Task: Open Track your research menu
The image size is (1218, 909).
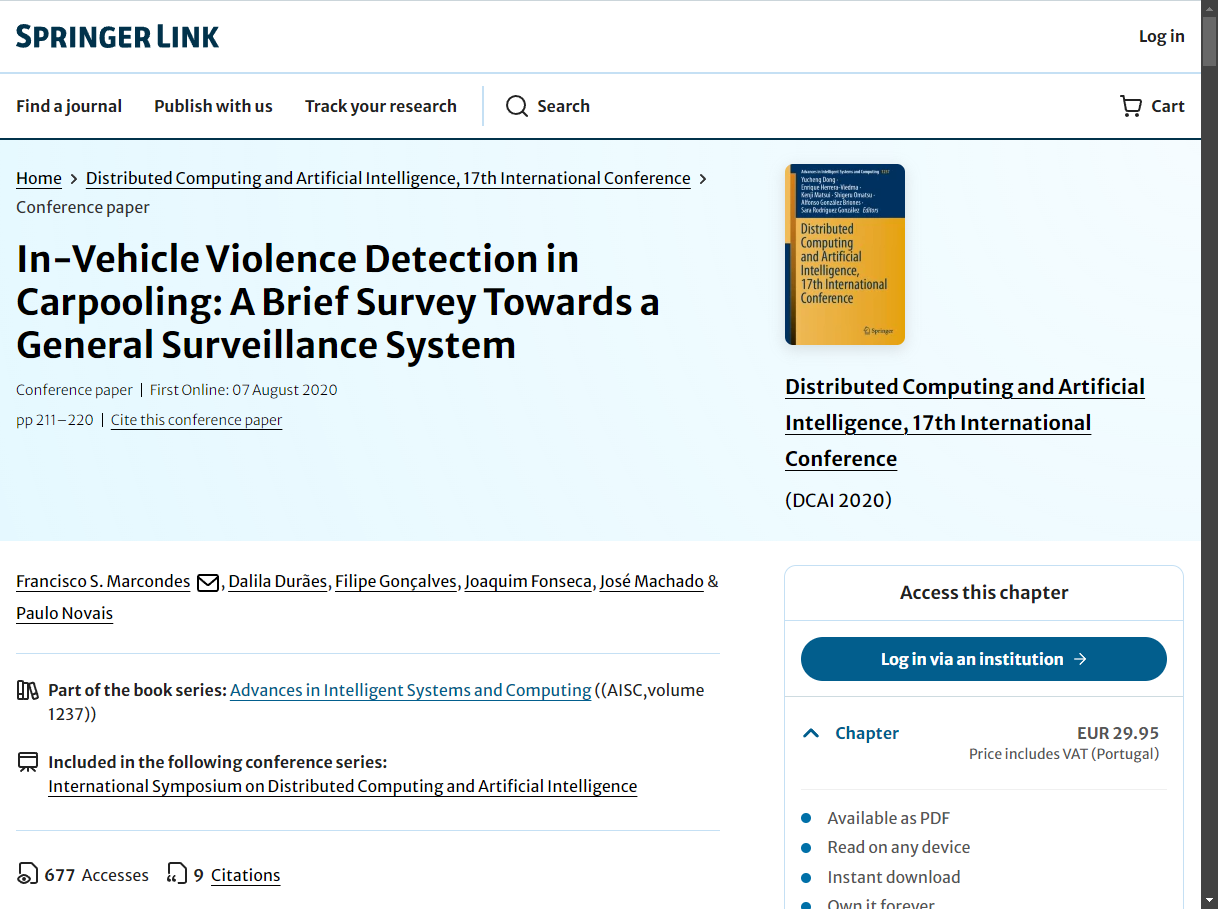Action: 381,106
